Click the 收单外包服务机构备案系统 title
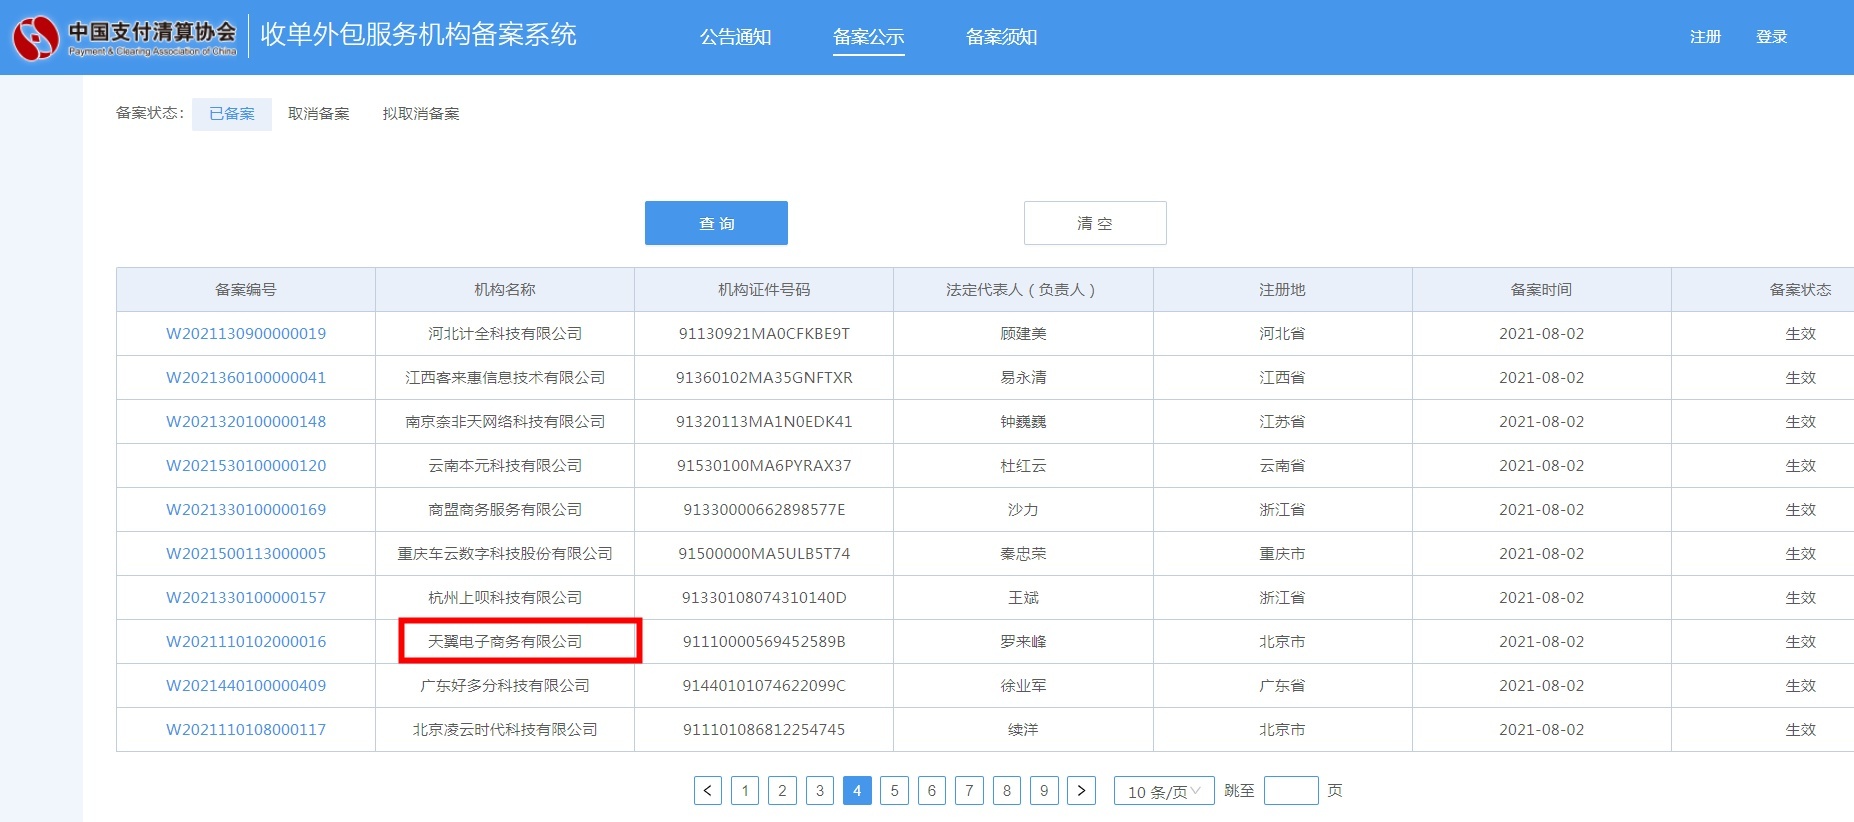 pyautogui.click(x=418, y=35)
